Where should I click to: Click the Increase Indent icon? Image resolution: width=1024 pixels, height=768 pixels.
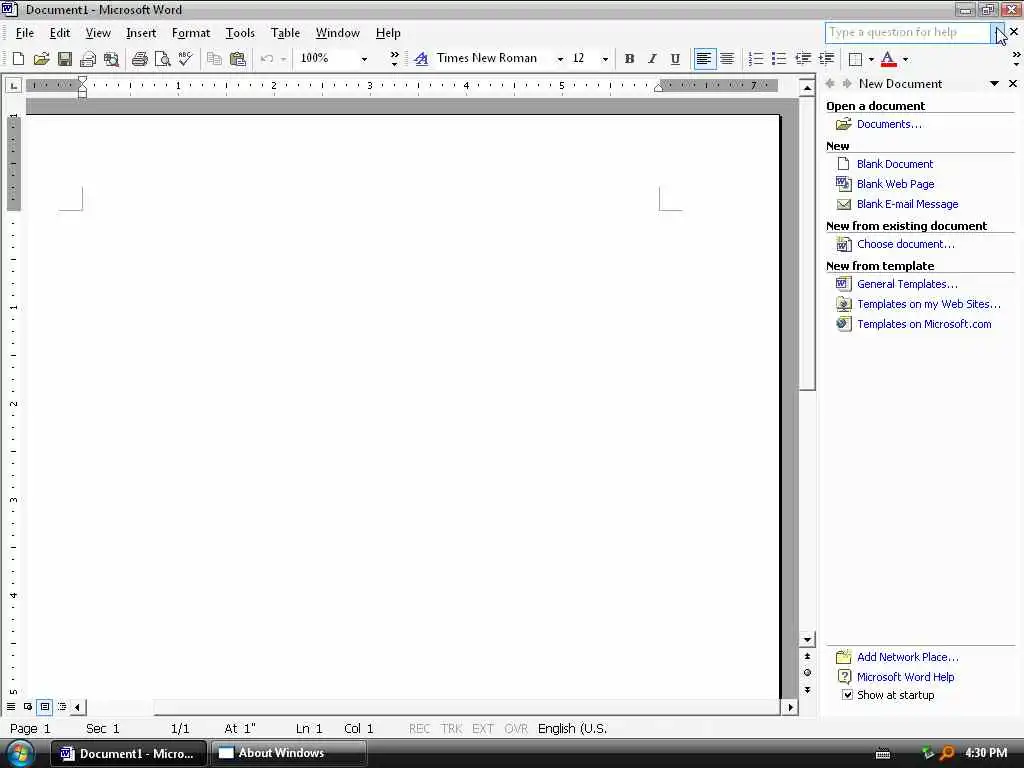tap(827, 59)
